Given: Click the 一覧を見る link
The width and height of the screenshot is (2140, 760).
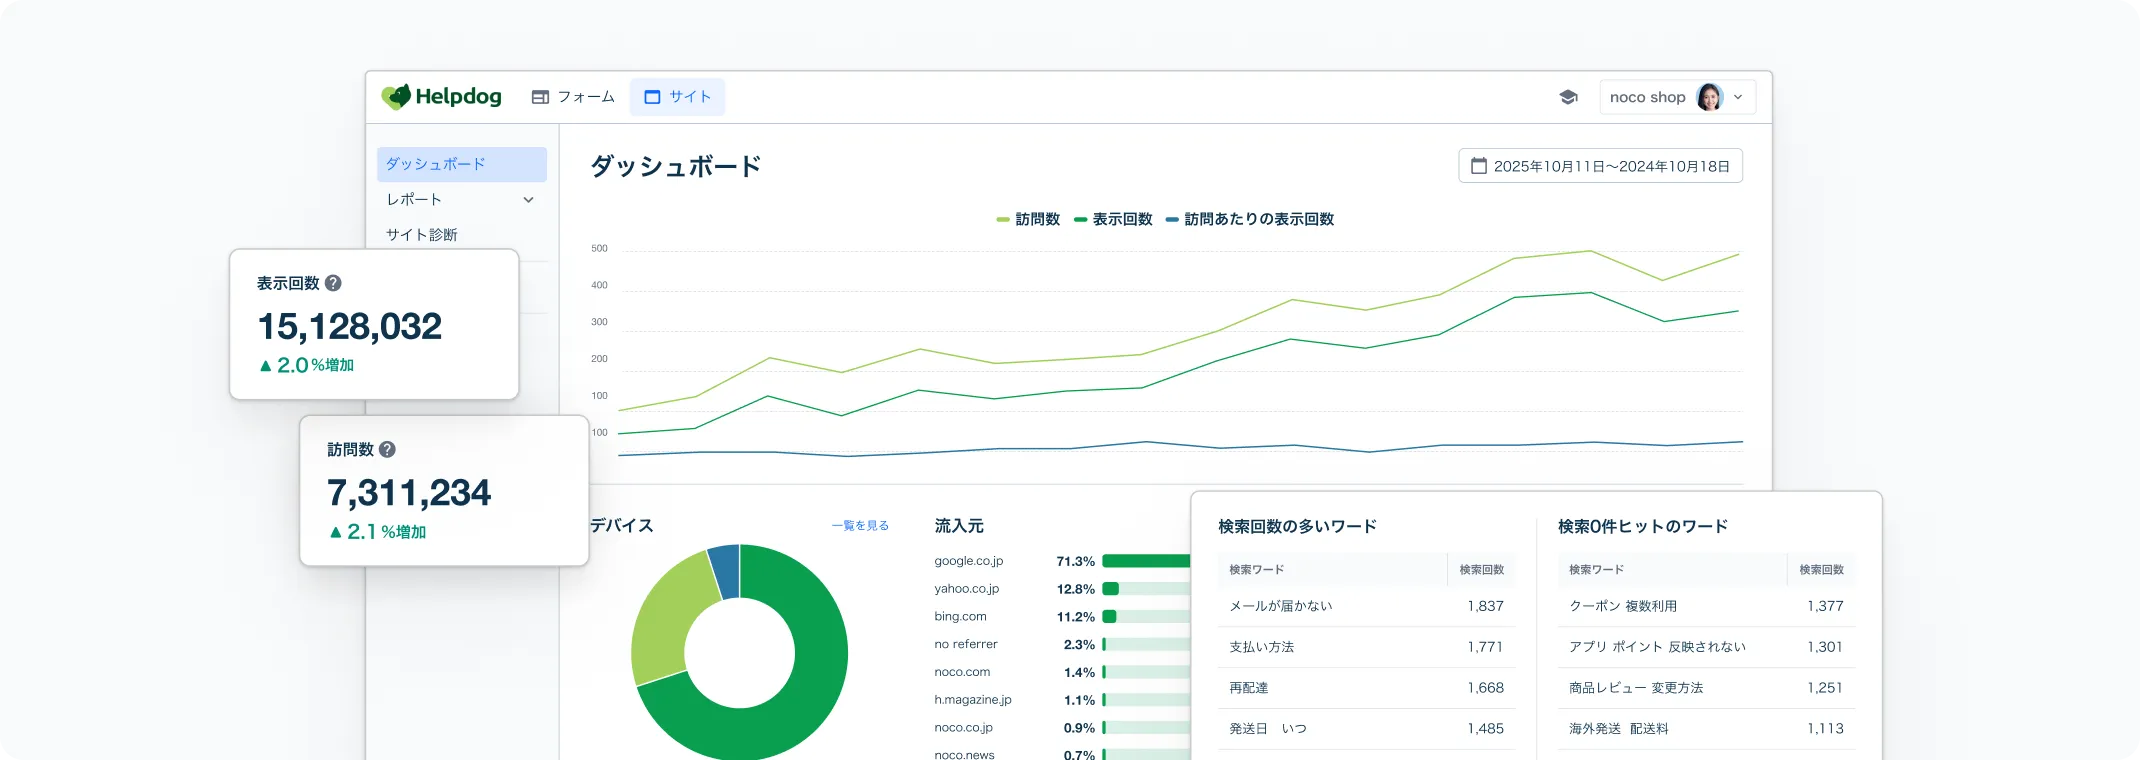Looking at the screenshot, I should click(860, 526).
